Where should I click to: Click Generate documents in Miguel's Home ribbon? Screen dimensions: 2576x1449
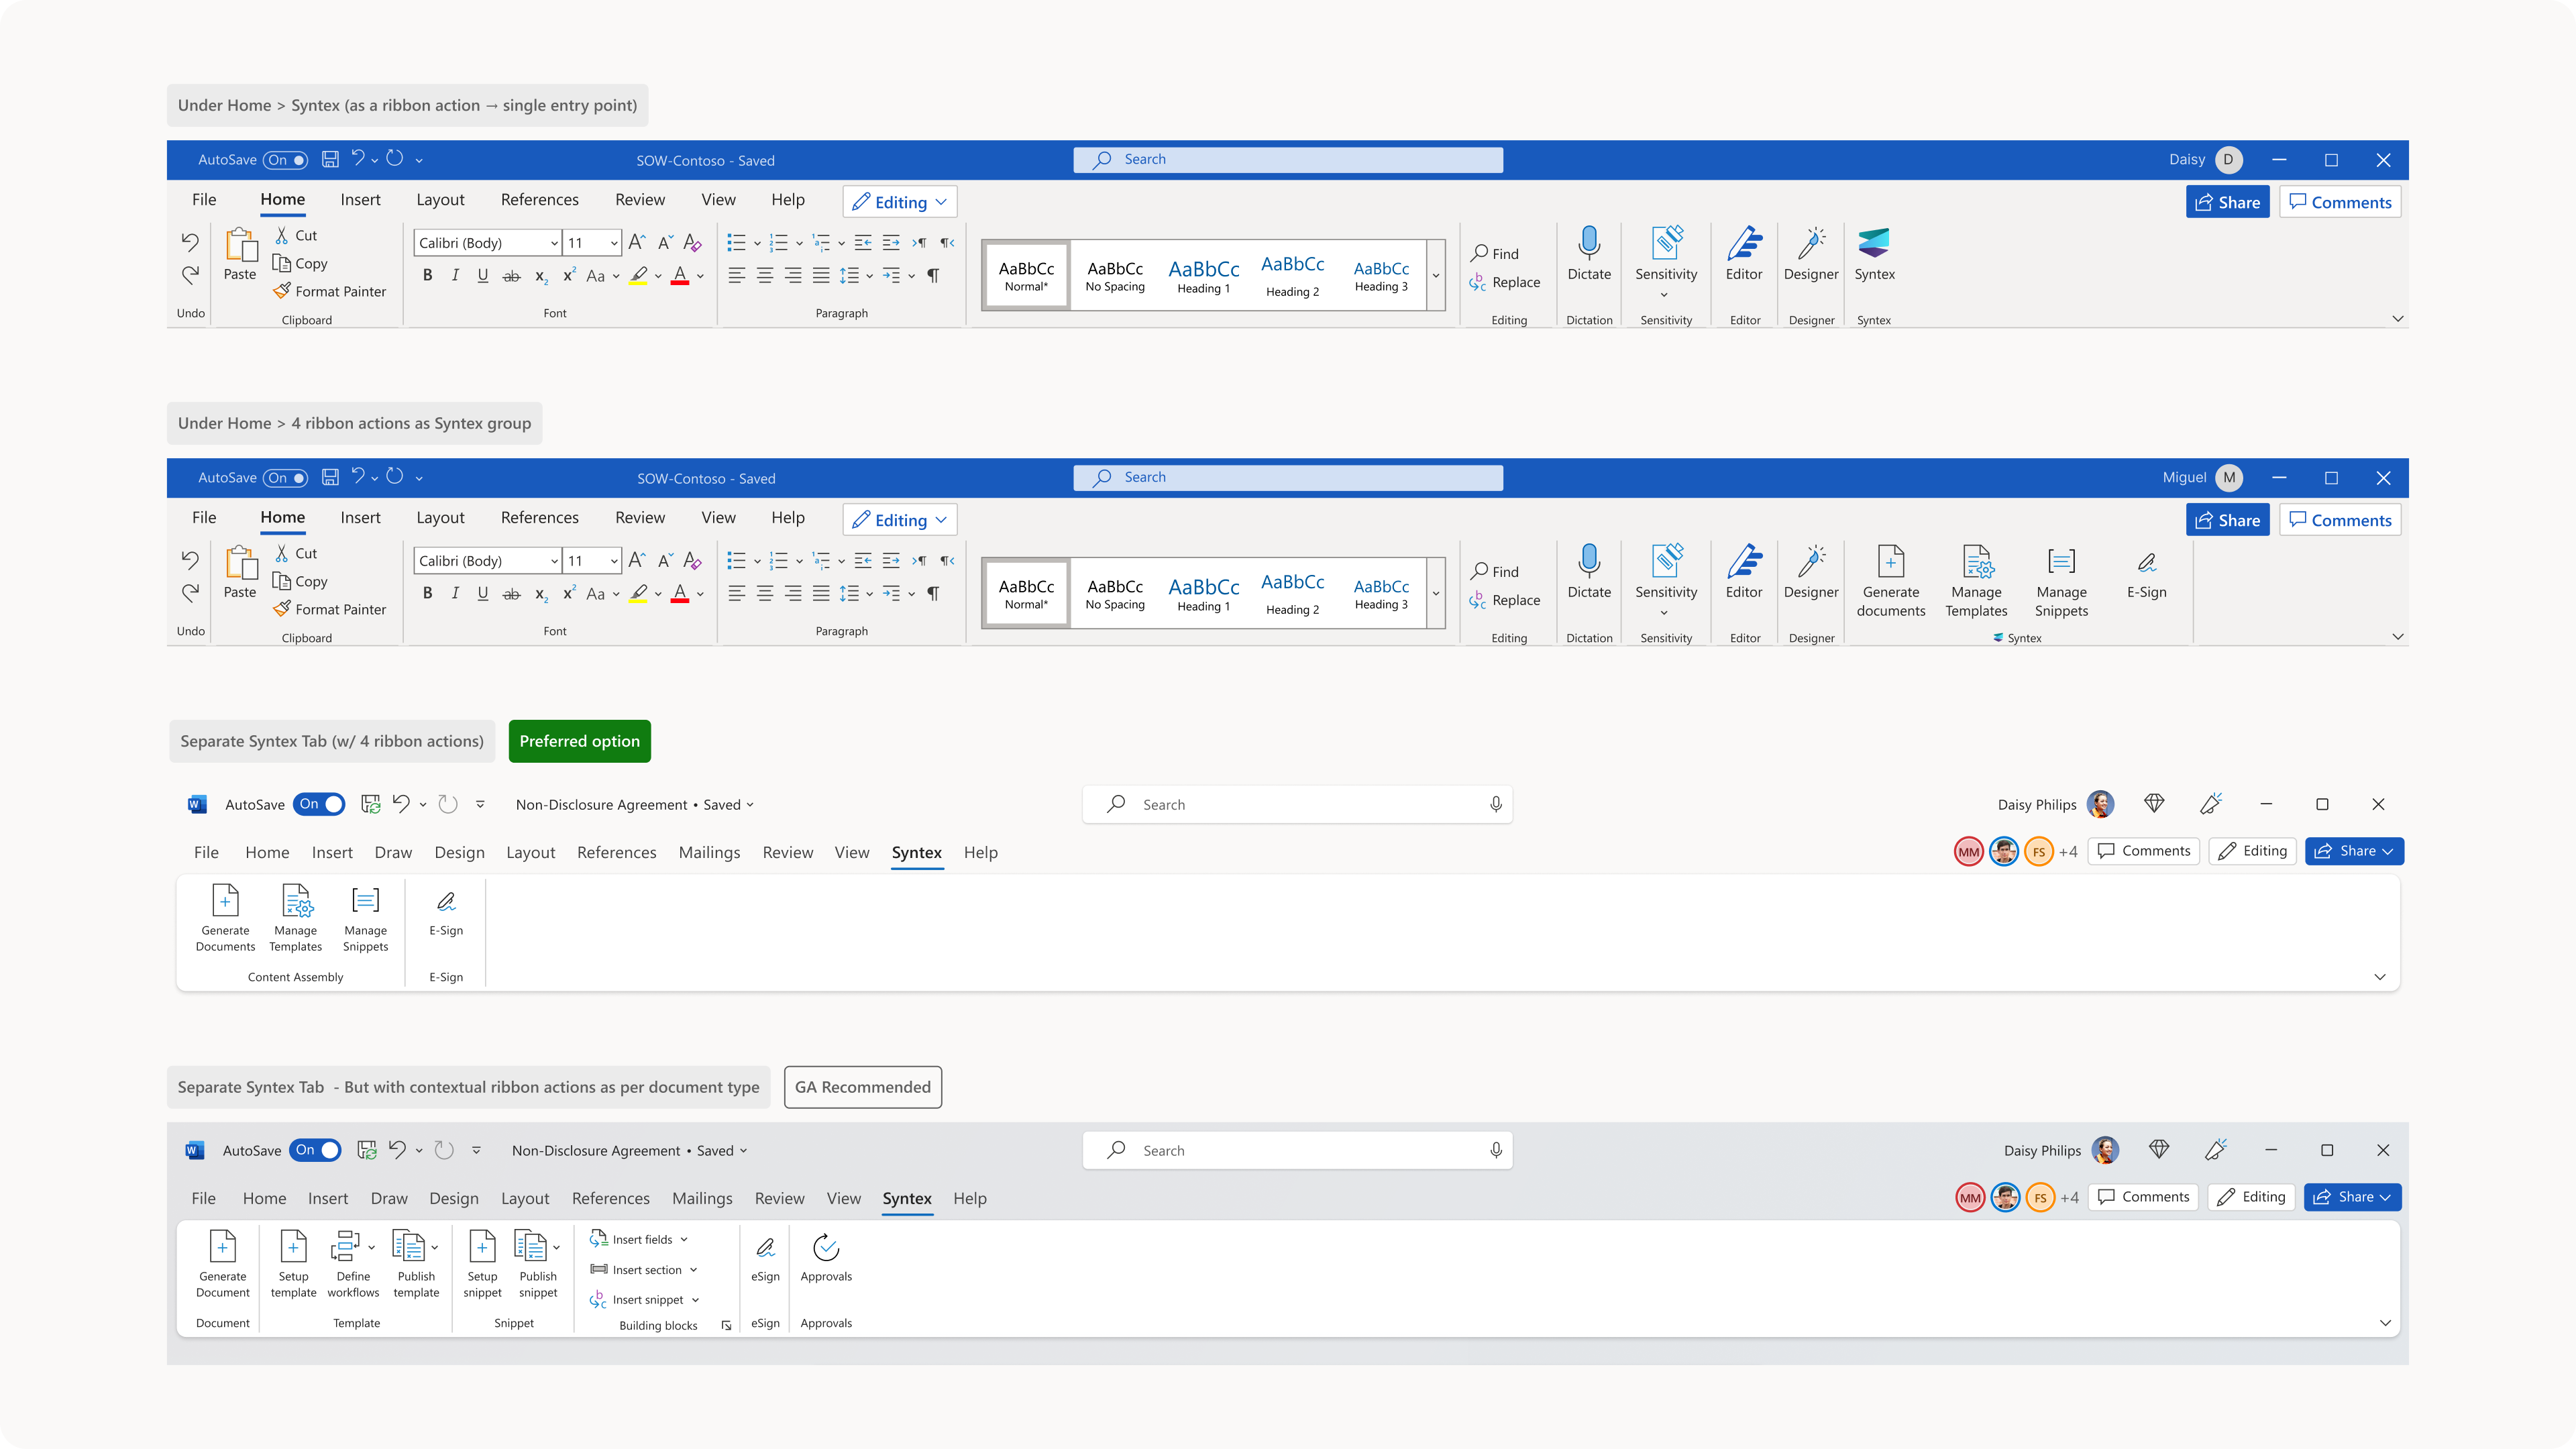click(1891, 581)
